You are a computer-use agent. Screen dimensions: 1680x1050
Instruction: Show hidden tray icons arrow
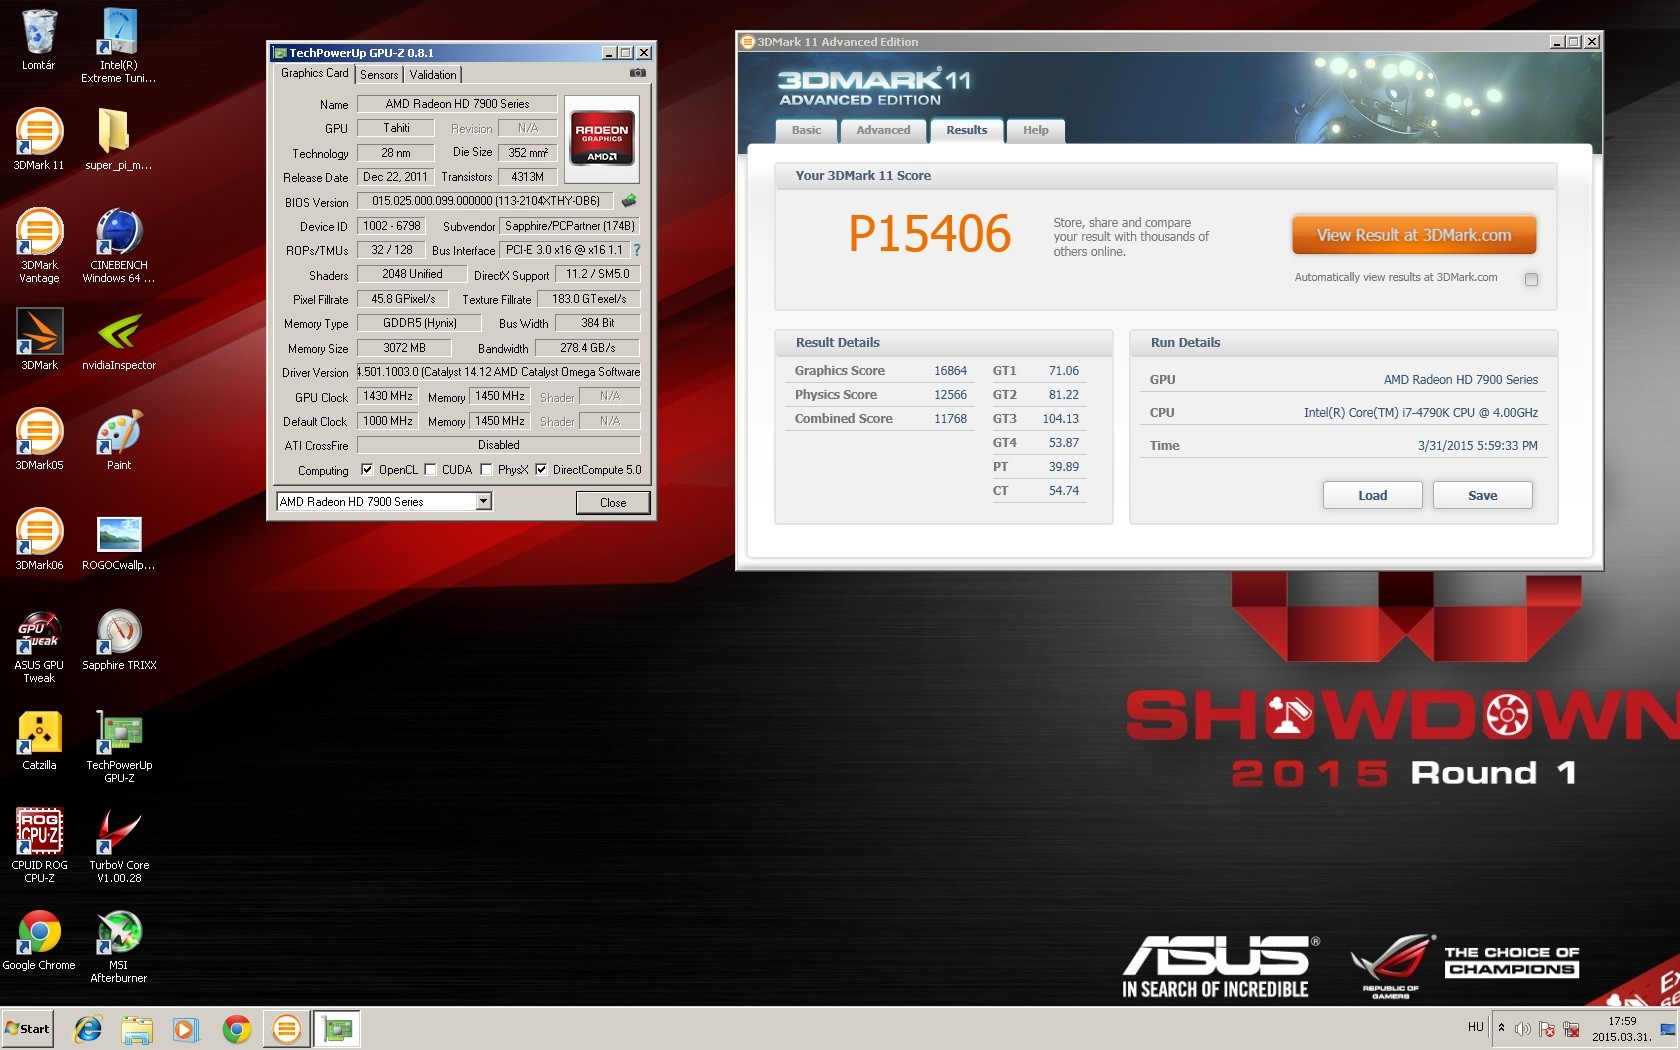tap(1501, 1027)
